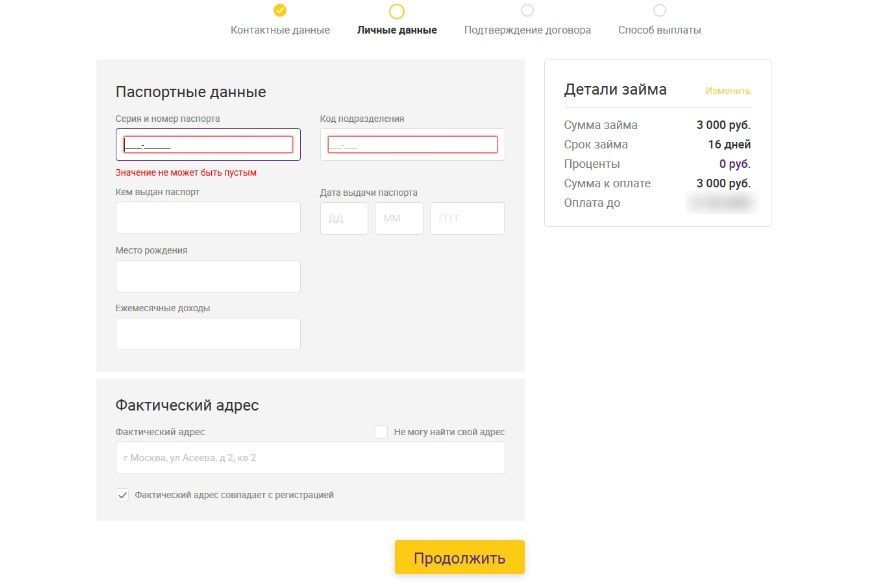Screen dimensions: 892x584
Task: Go to Подтверждение договора step label
Action: [x=527, y=30]
